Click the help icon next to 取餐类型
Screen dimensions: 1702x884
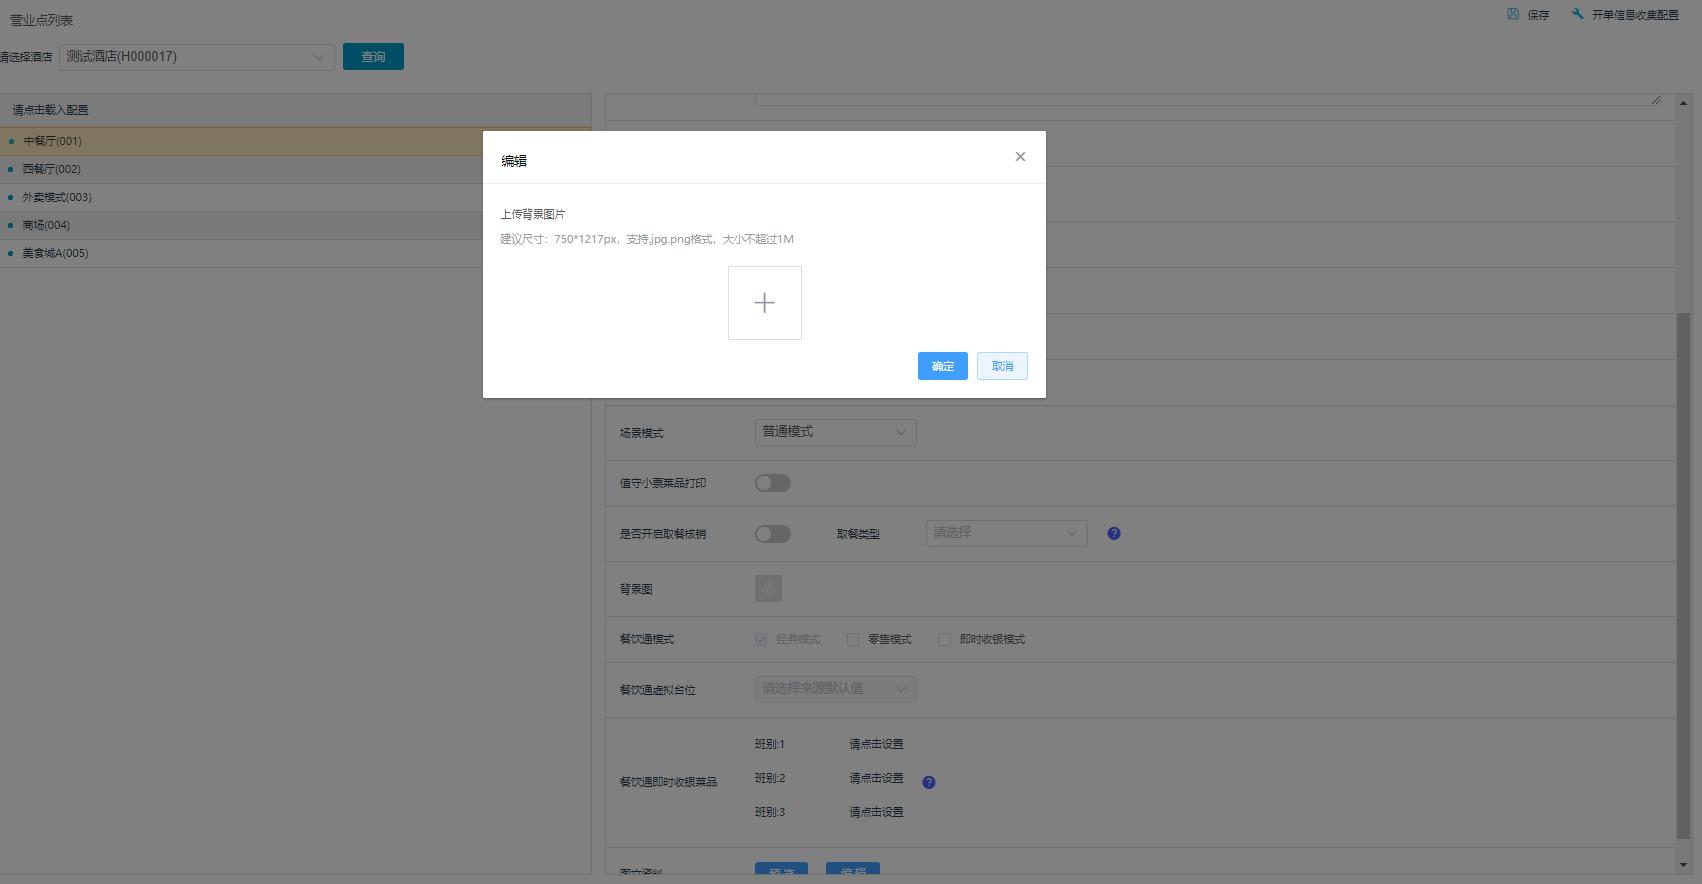pos(1114,534)
